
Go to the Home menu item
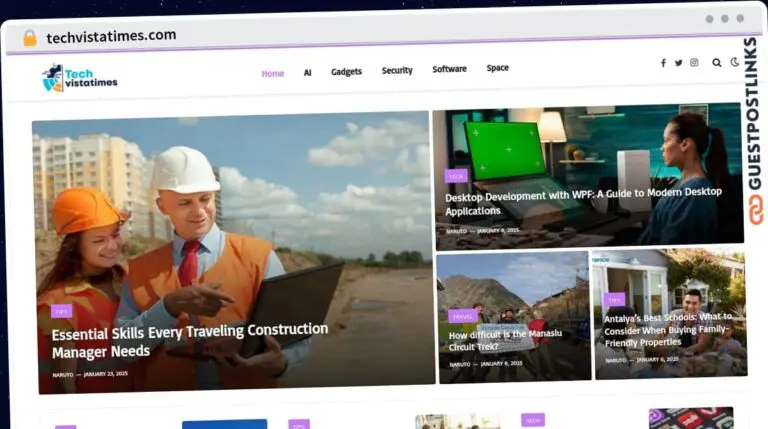273,73
